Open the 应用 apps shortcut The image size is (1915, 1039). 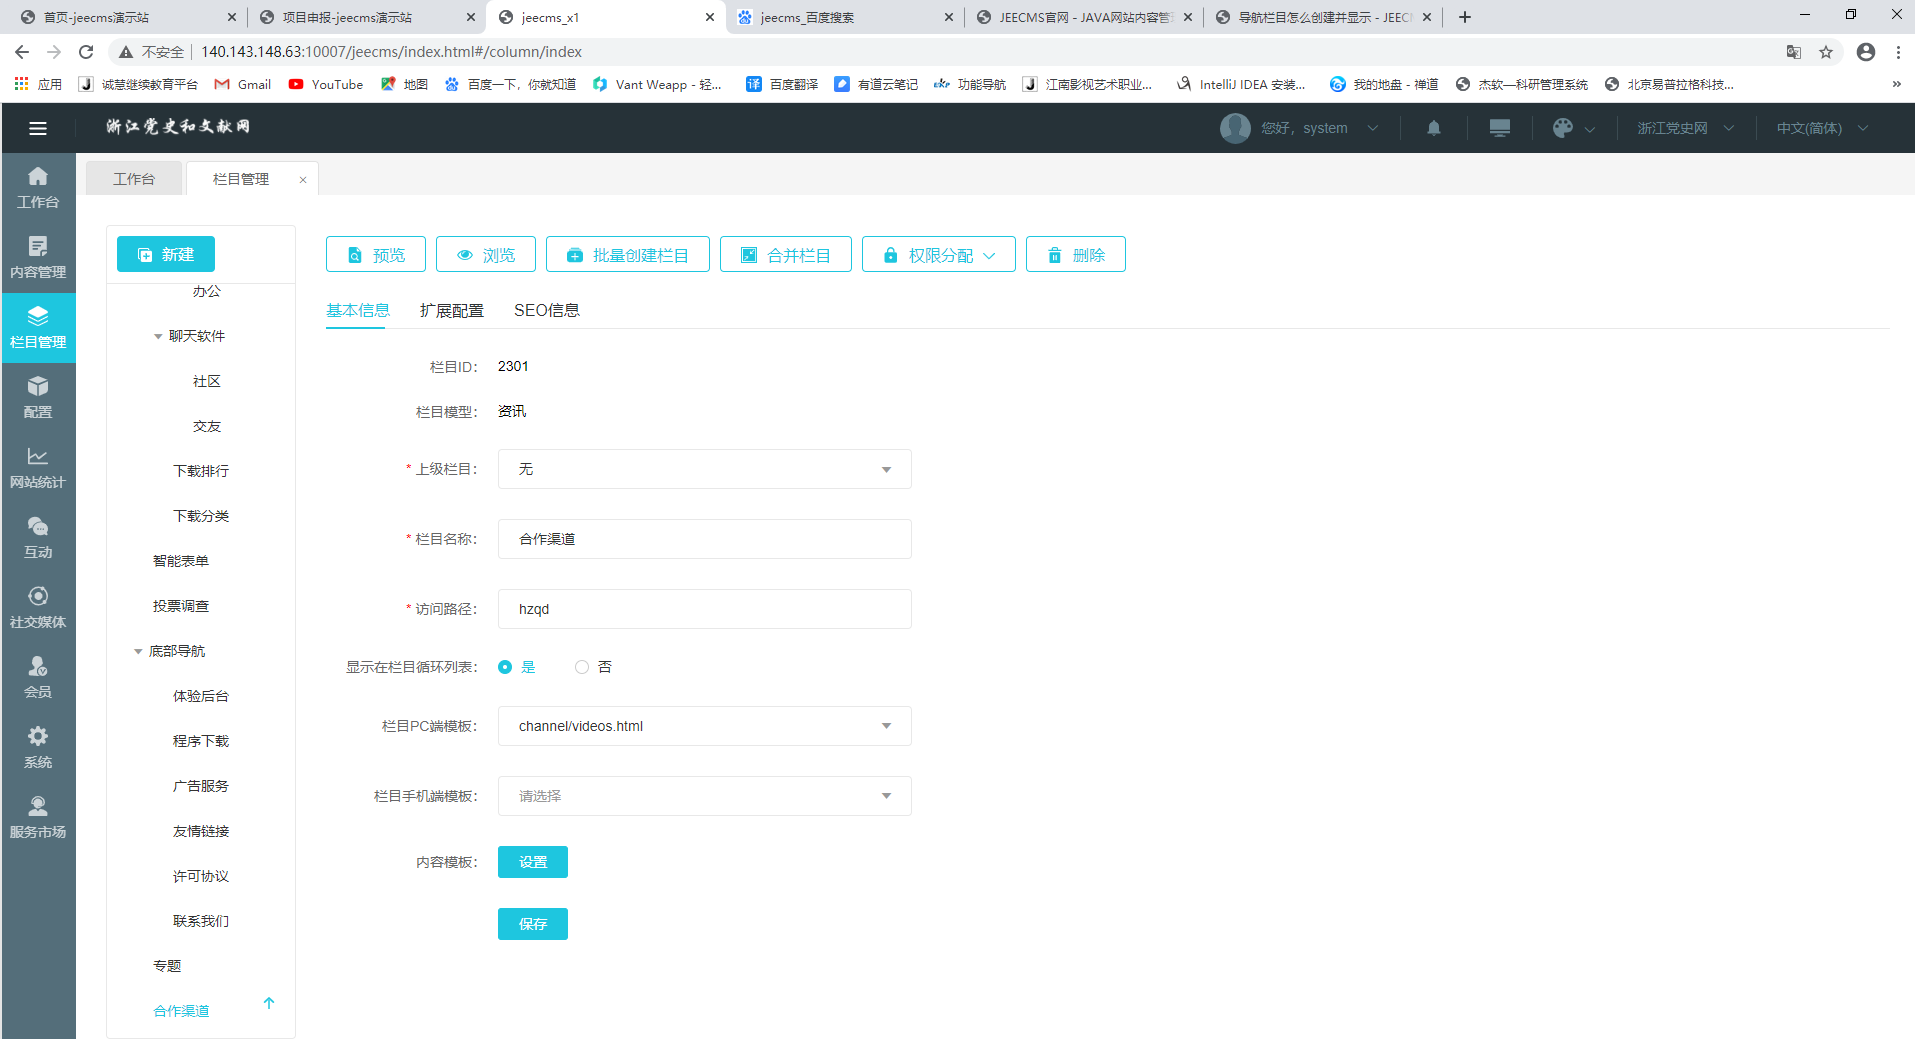38,84
